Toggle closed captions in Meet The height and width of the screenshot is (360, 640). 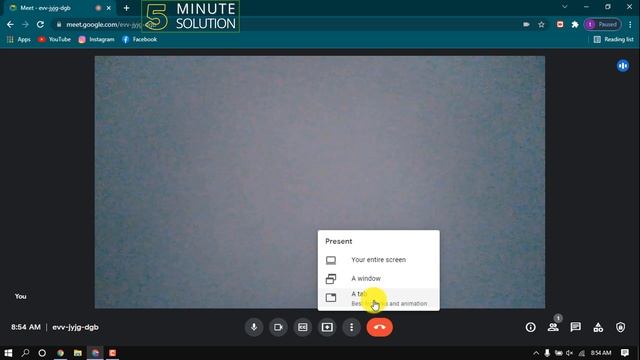click(302, 327)
